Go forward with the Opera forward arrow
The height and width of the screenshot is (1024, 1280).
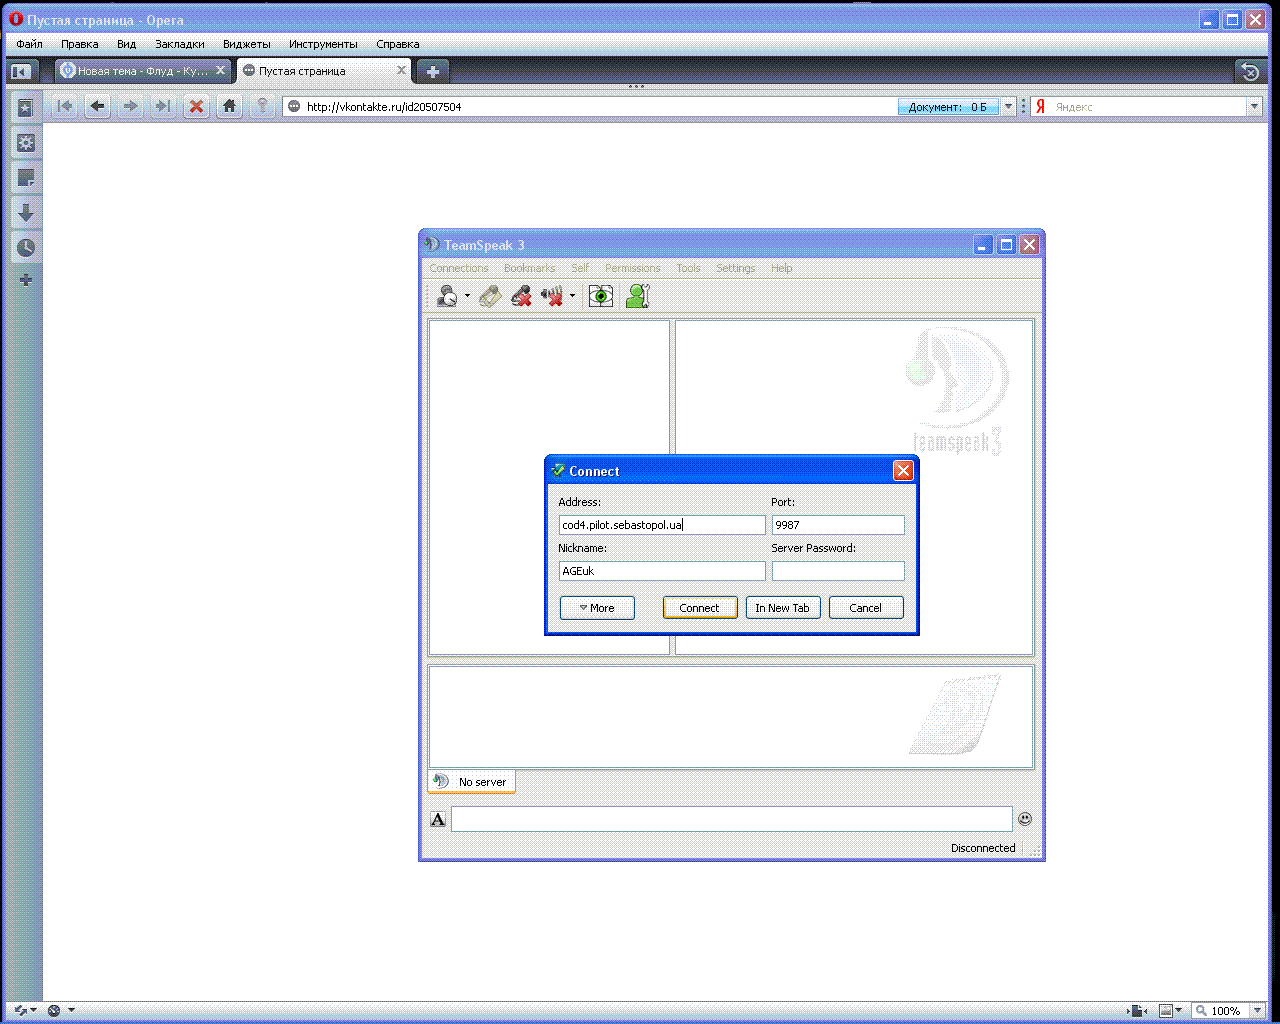point(130,106)
